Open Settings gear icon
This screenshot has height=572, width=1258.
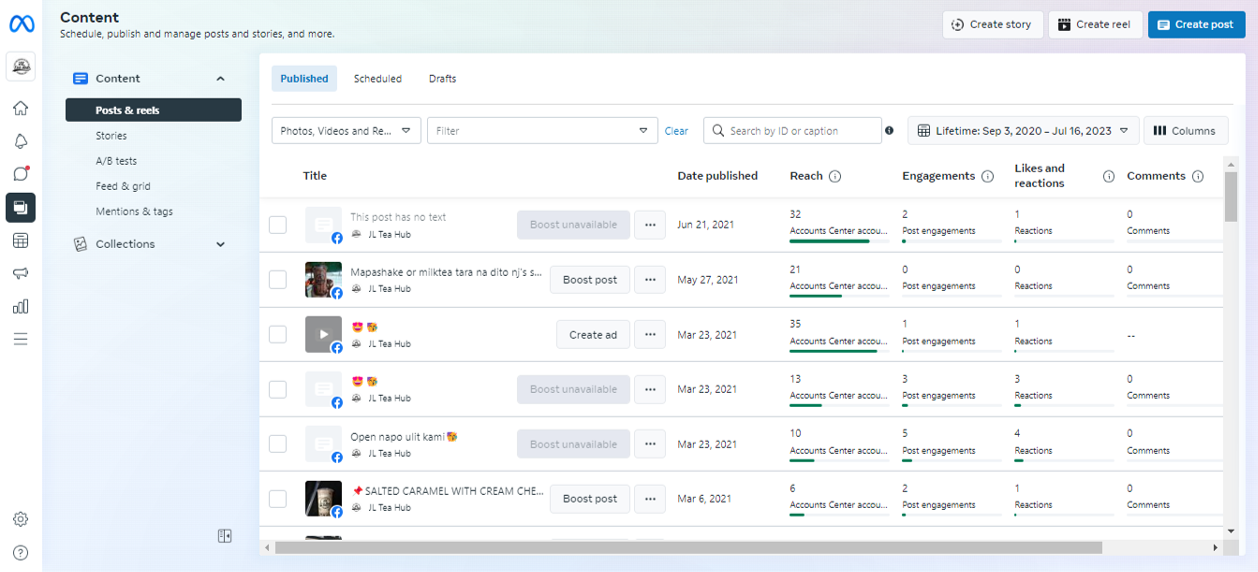coord(21,519)
